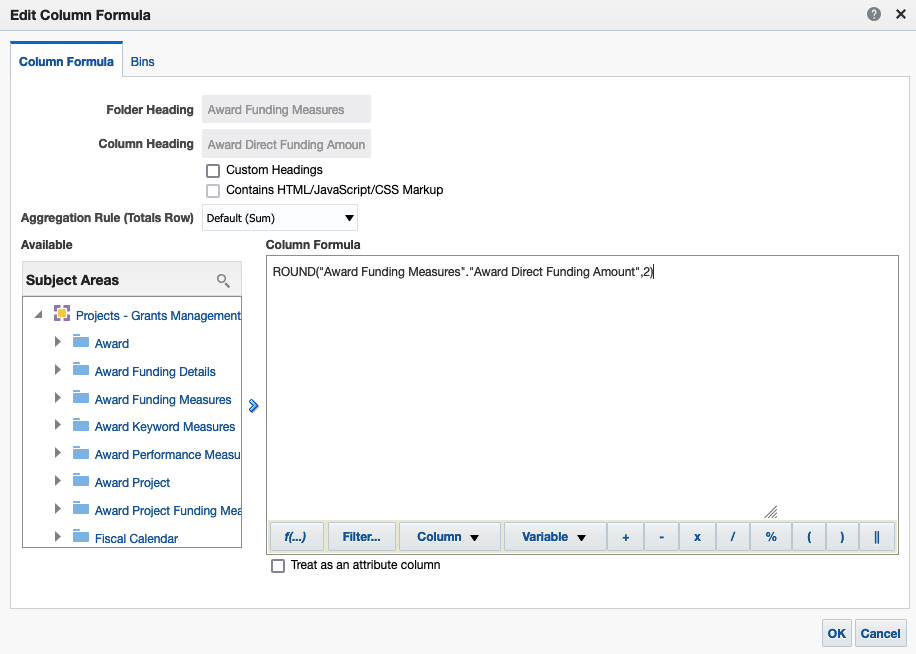Expand the Award folder
The image size is (916, 654).
point(57,342)
